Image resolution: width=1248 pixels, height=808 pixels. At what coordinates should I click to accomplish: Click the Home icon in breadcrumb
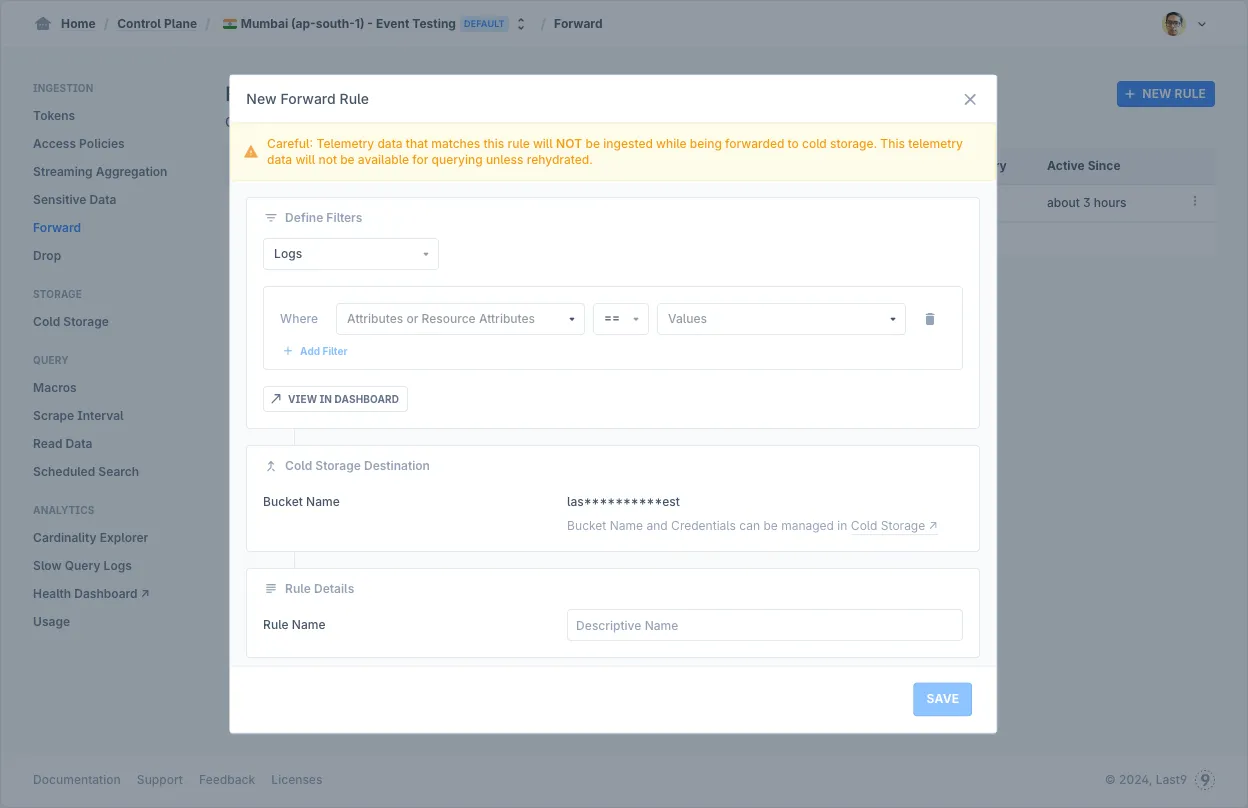point(43,24)
